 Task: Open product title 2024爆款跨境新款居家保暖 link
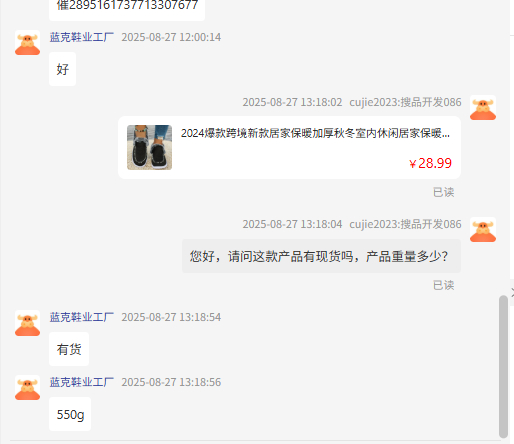point(315,133)
